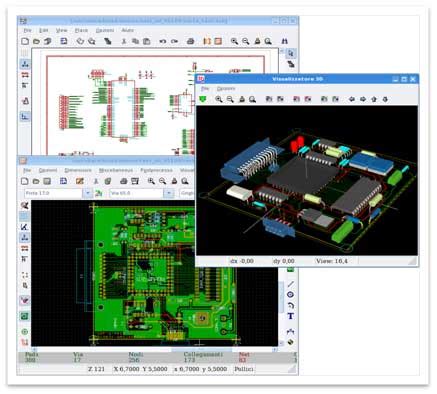Open Dimensioni menu in PCB editor
The width and height of the screenshot is (437, 394).
coord(78,170)
